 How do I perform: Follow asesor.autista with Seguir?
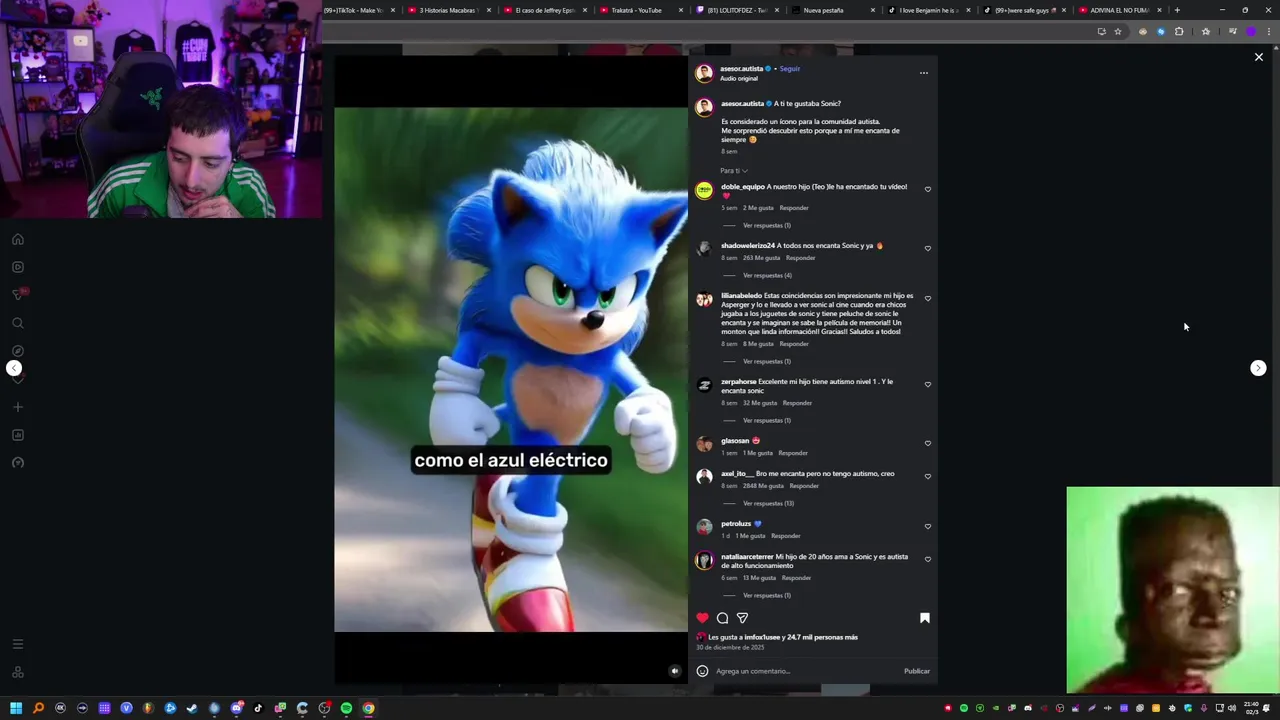pyautogui.click(x=790, y=69)
